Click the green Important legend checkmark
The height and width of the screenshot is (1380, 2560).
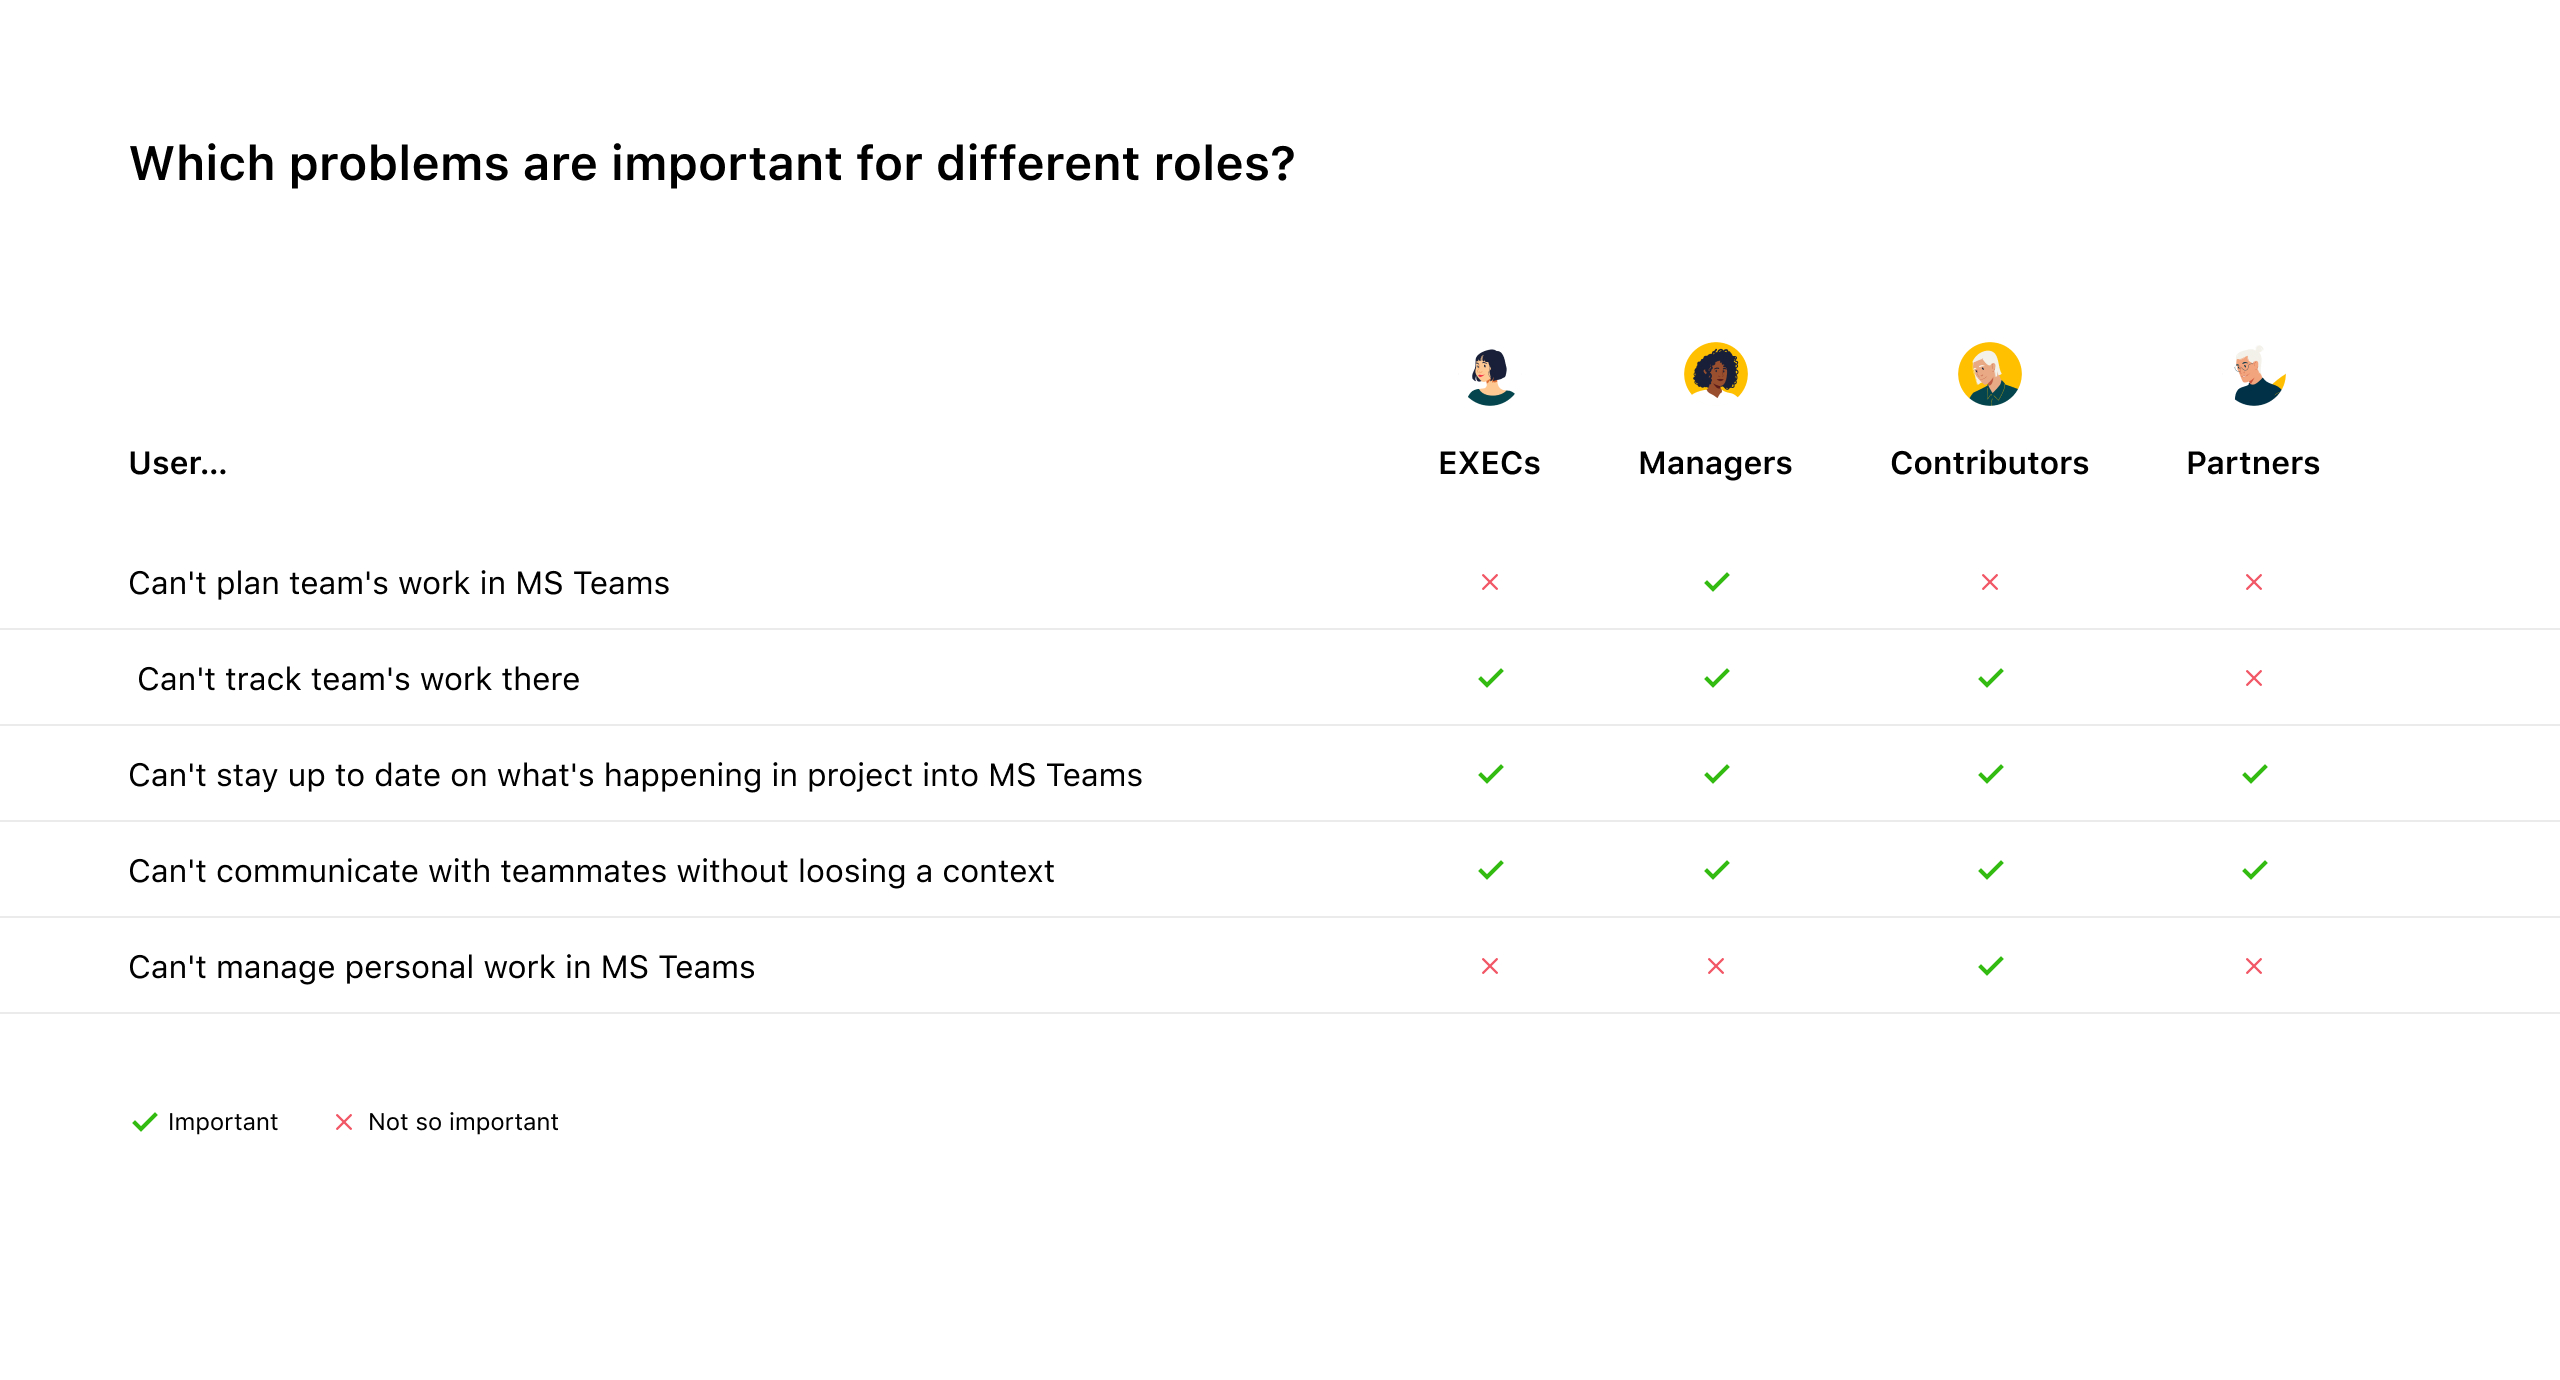tap(145, 1122)
